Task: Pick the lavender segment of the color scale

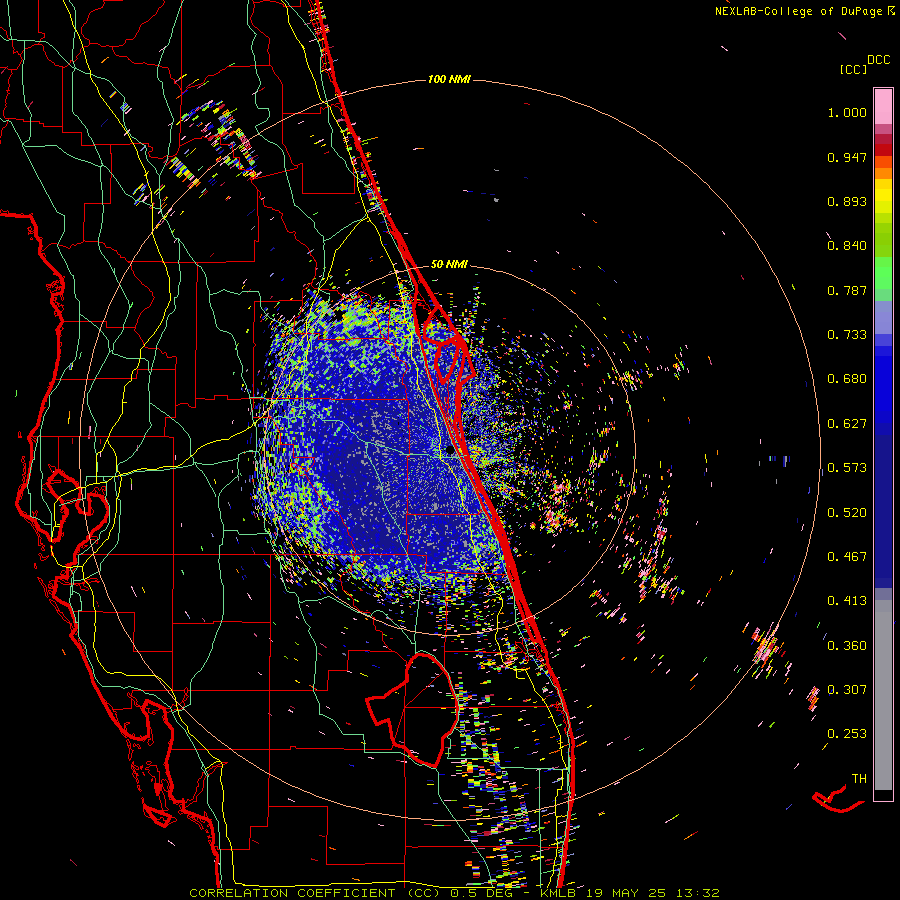Action: click(x=883, y=317)
